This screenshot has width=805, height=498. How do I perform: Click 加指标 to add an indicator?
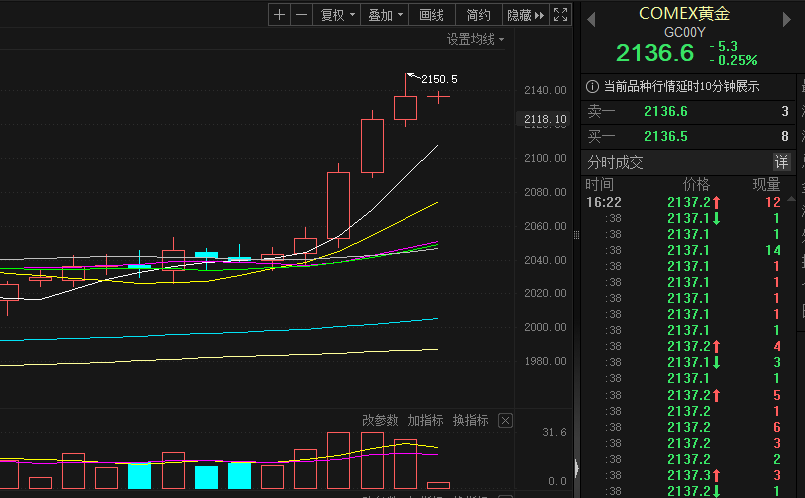coord(425,421)
